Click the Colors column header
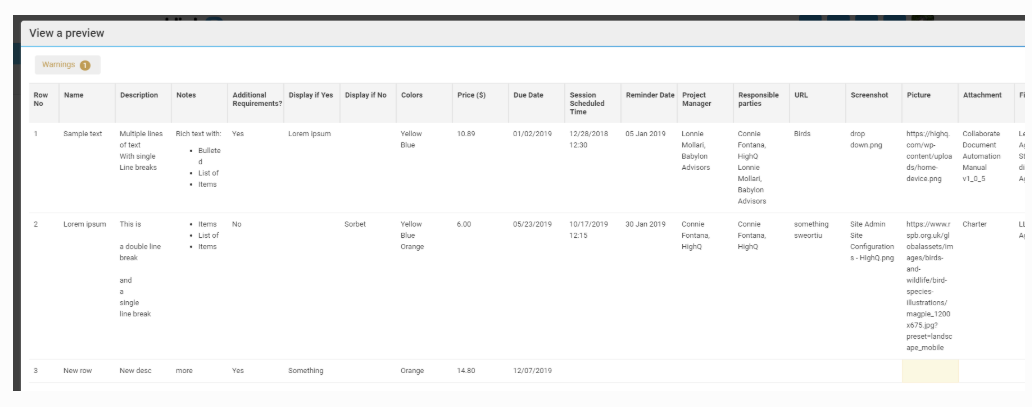Image resolution: width=1032 pixels, height=407 pixels. (x=412, y=96)
